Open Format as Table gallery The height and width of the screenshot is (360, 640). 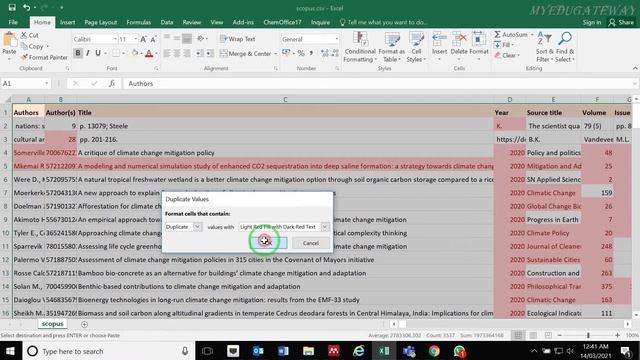pyautogui.click(x=391, y=47)
